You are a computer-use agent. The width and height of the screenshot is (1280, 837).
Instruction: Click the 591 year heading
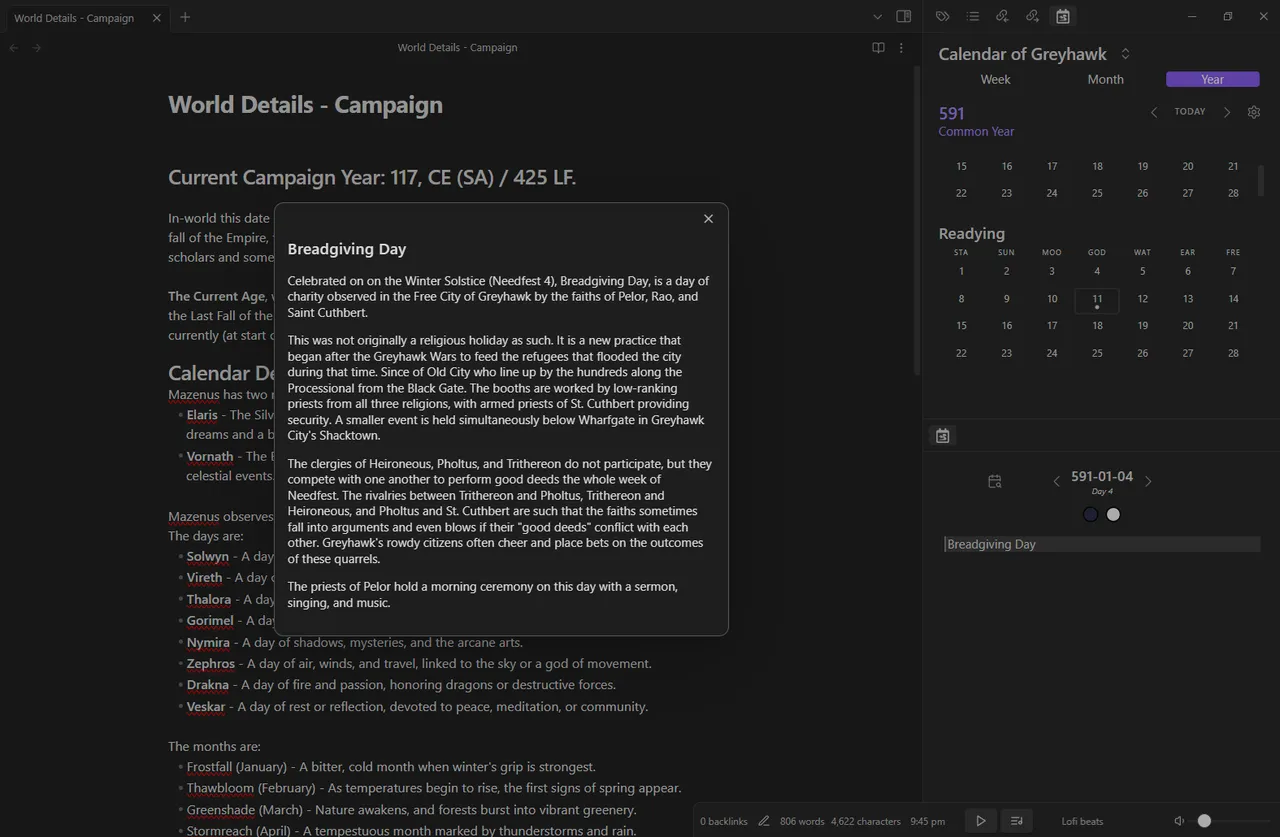952,114
